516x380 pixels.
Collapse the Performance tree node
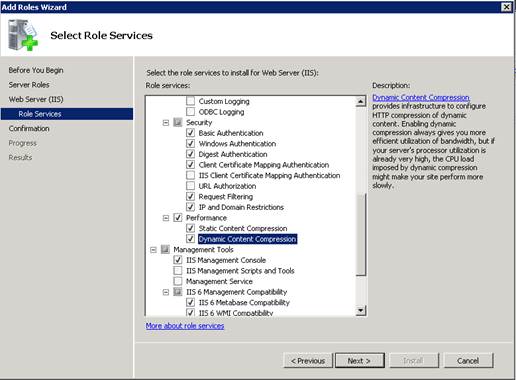pyautogui.click(x=166, y=218)
